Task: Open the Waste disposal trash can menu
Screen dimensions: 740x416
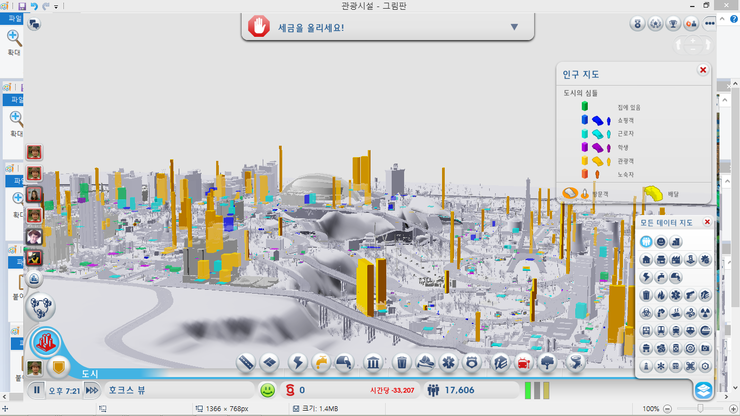Action: (x=402, y=363)
